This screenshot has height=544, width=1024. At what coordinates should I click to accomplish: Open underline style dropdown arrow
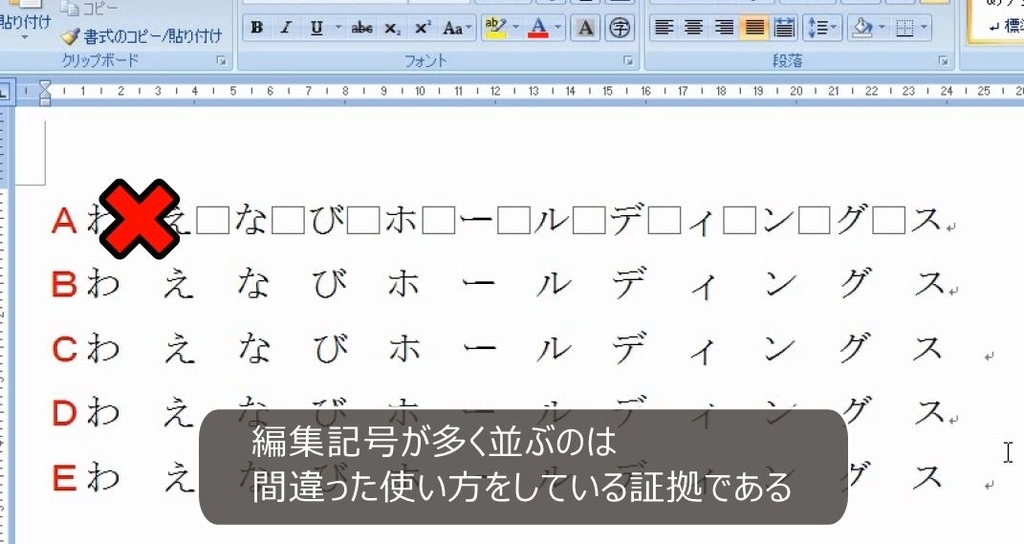tap(338, 27)
